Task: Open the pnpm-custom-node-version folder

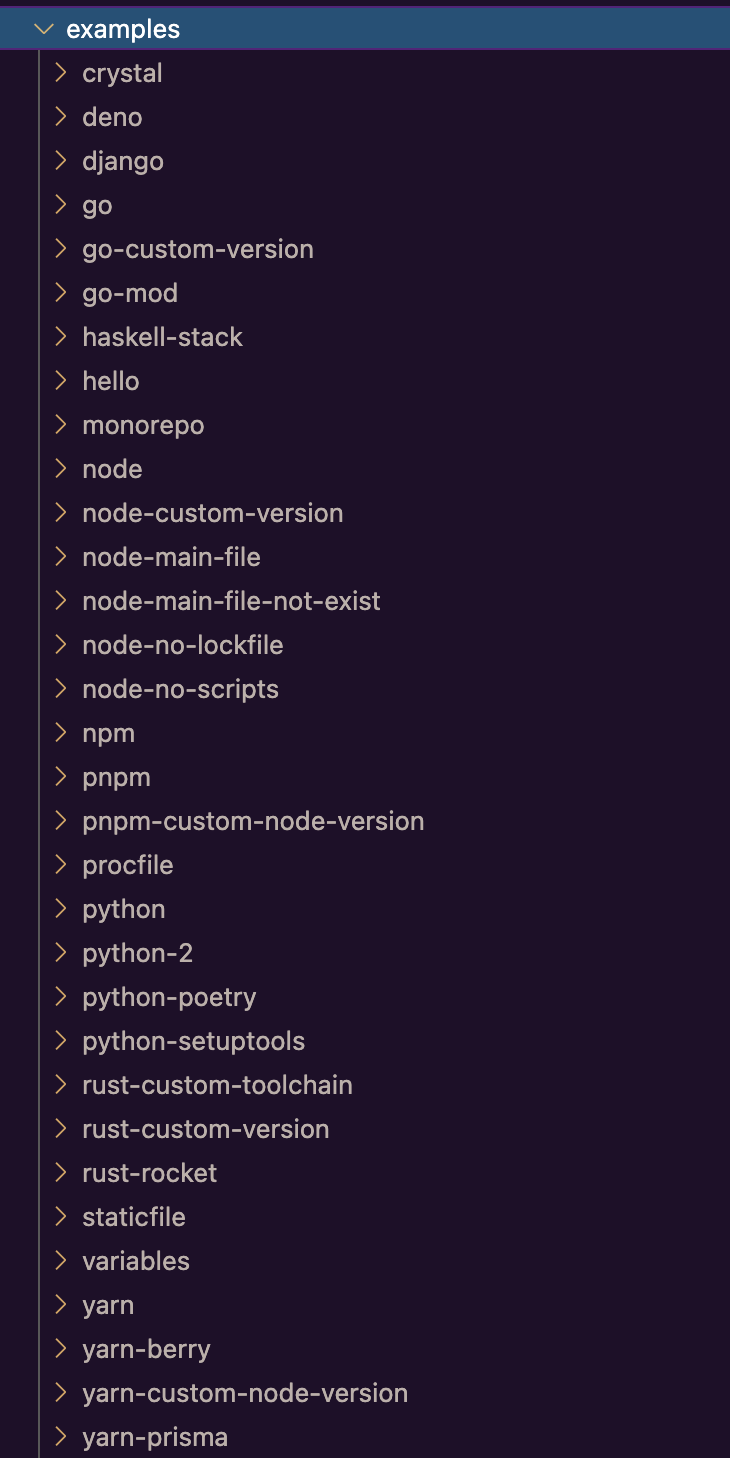Action: click(x=252, y=820)
